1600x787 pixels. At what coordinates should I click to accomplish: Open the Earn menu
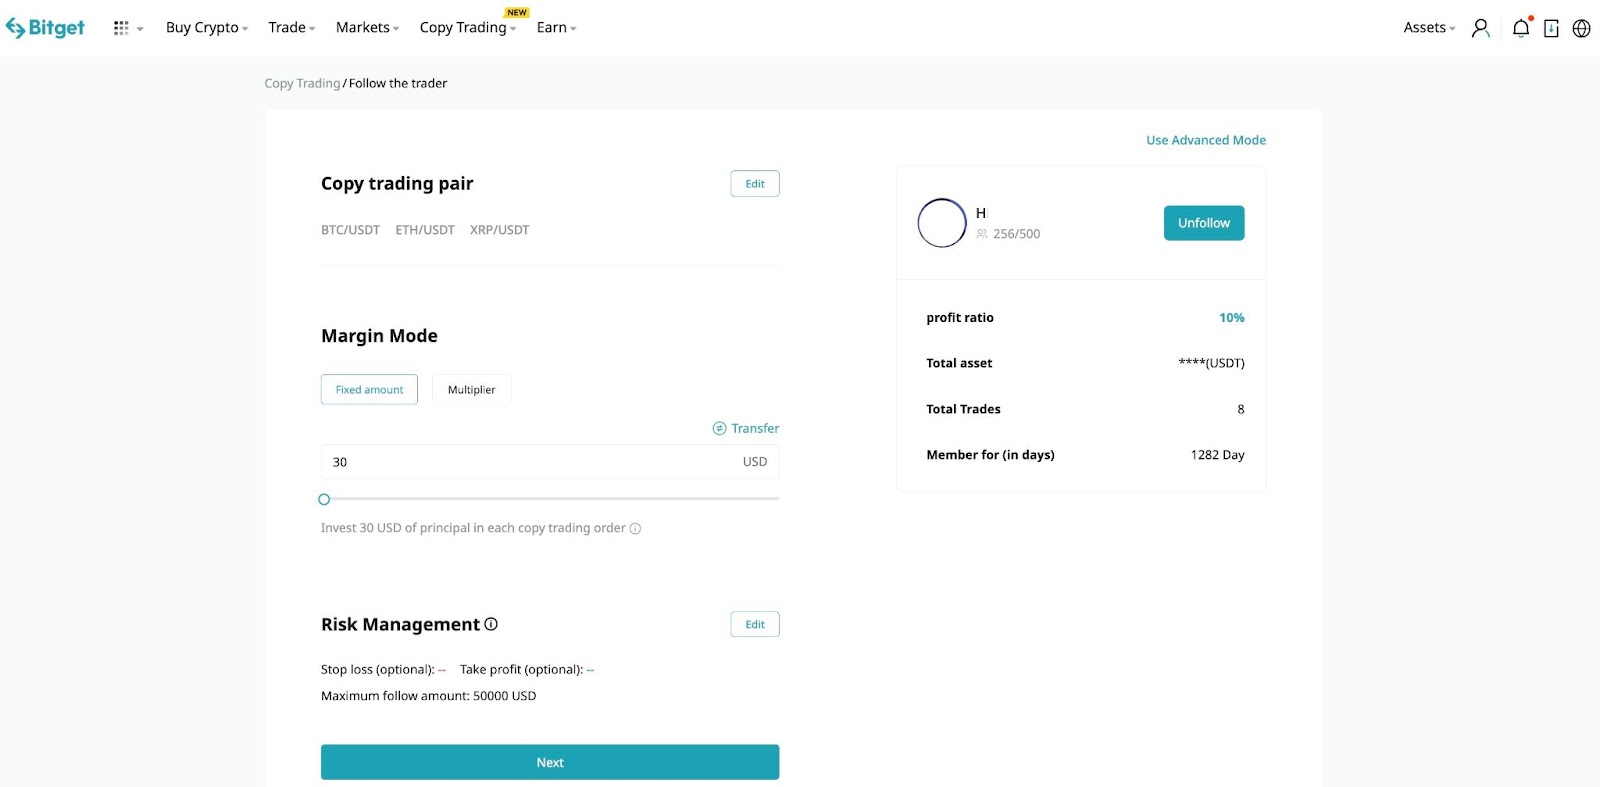pyautogui.click(x=556, y=28)
